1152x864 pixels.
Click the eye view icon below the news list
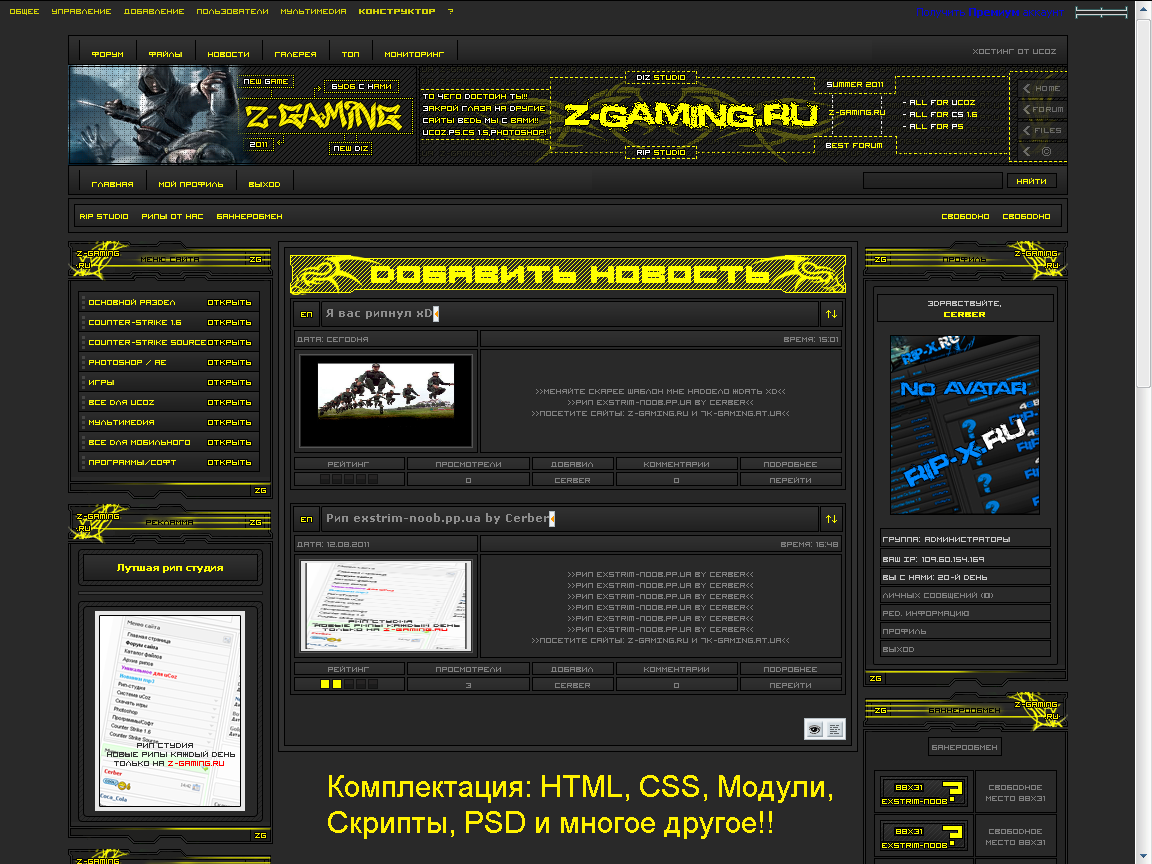coord(814,729)
